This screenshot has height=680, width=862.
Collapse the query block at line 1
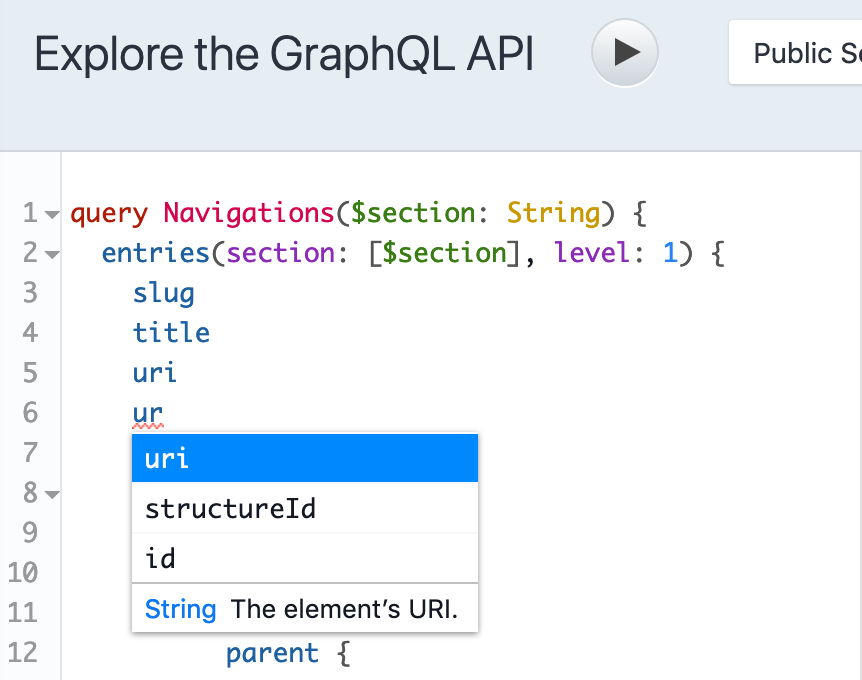pyautogui.click(x=52, y=214)
